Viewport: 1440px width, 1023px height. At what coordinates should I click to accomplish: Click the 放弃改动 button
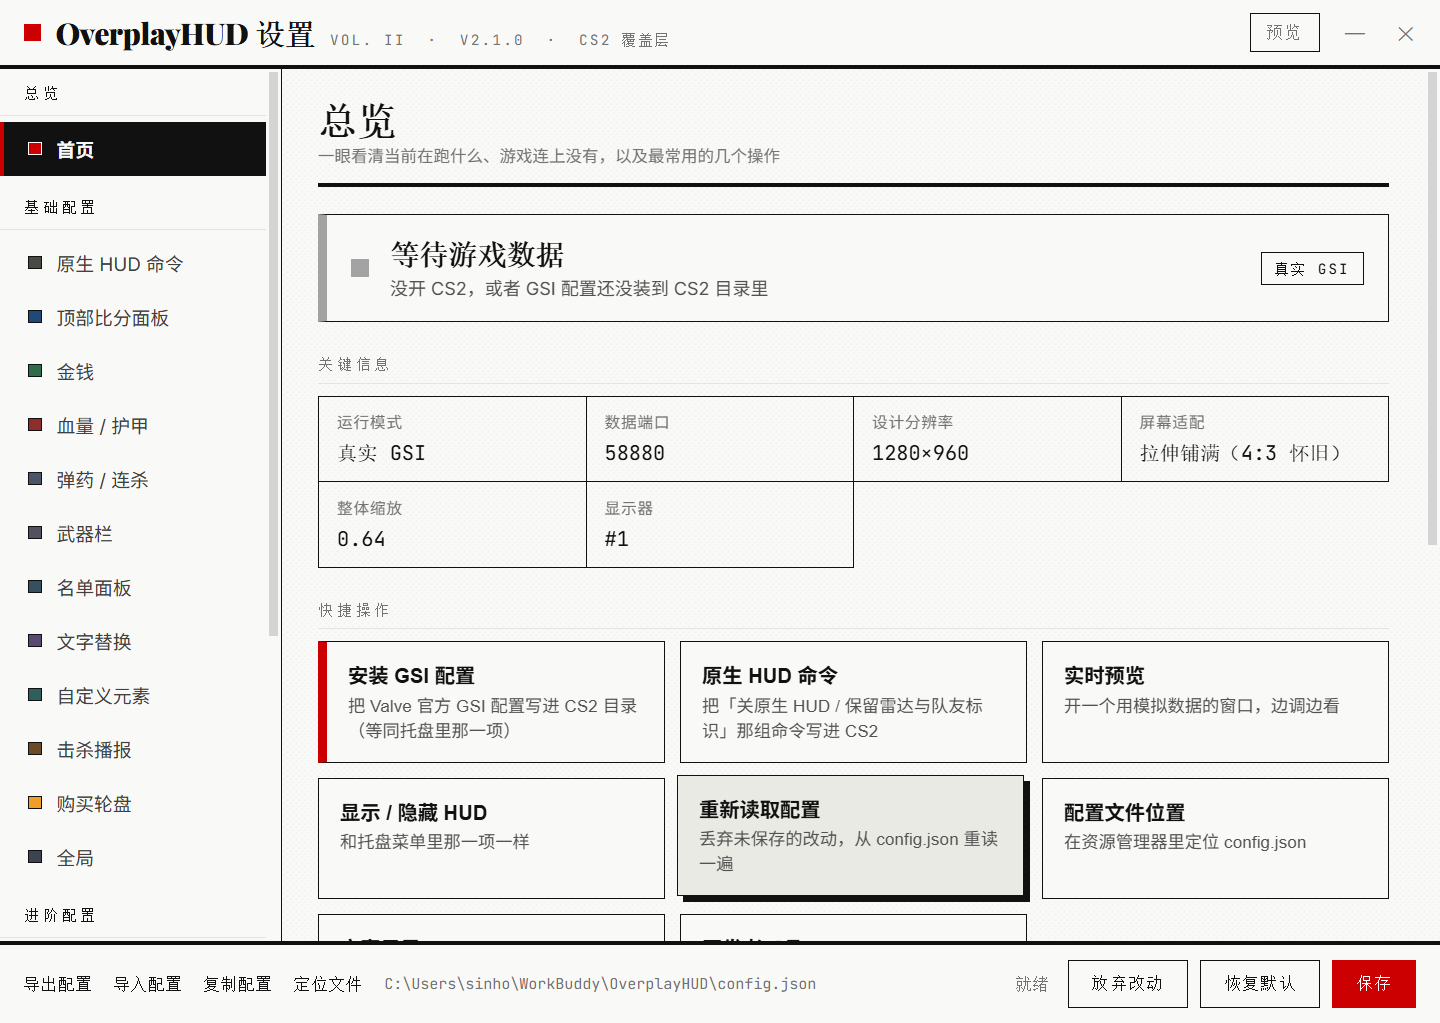coord(1127,984)
